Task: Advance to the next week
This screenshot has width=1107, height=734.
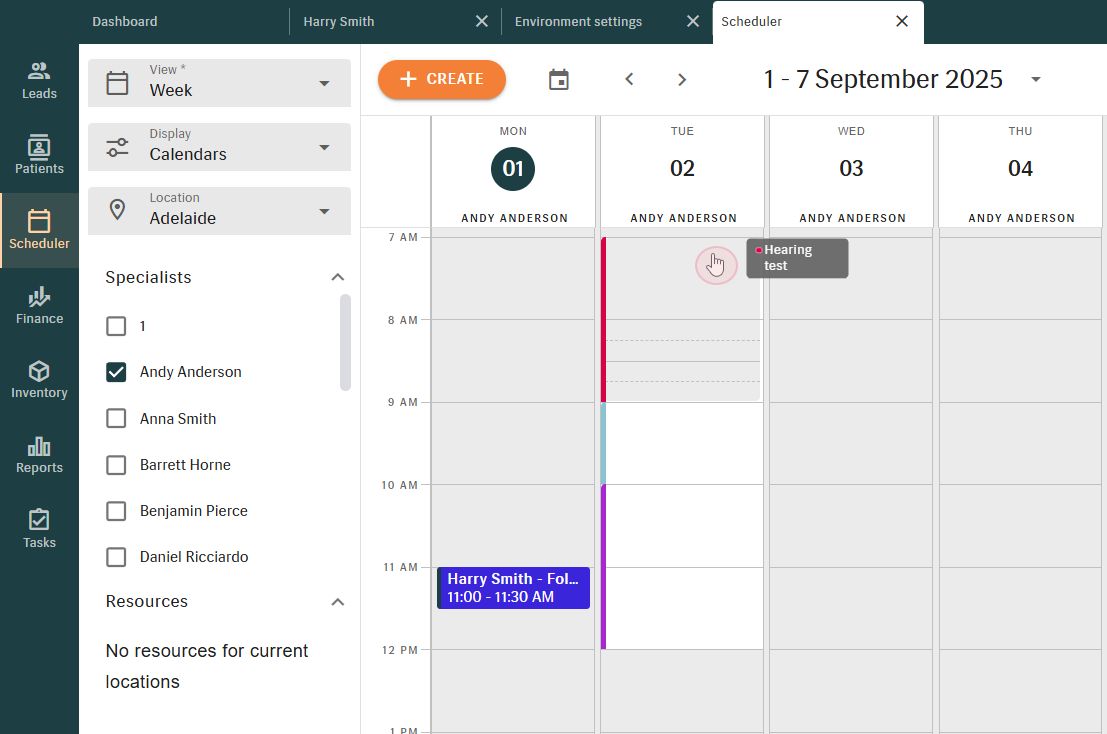Action: pos(682,80)
